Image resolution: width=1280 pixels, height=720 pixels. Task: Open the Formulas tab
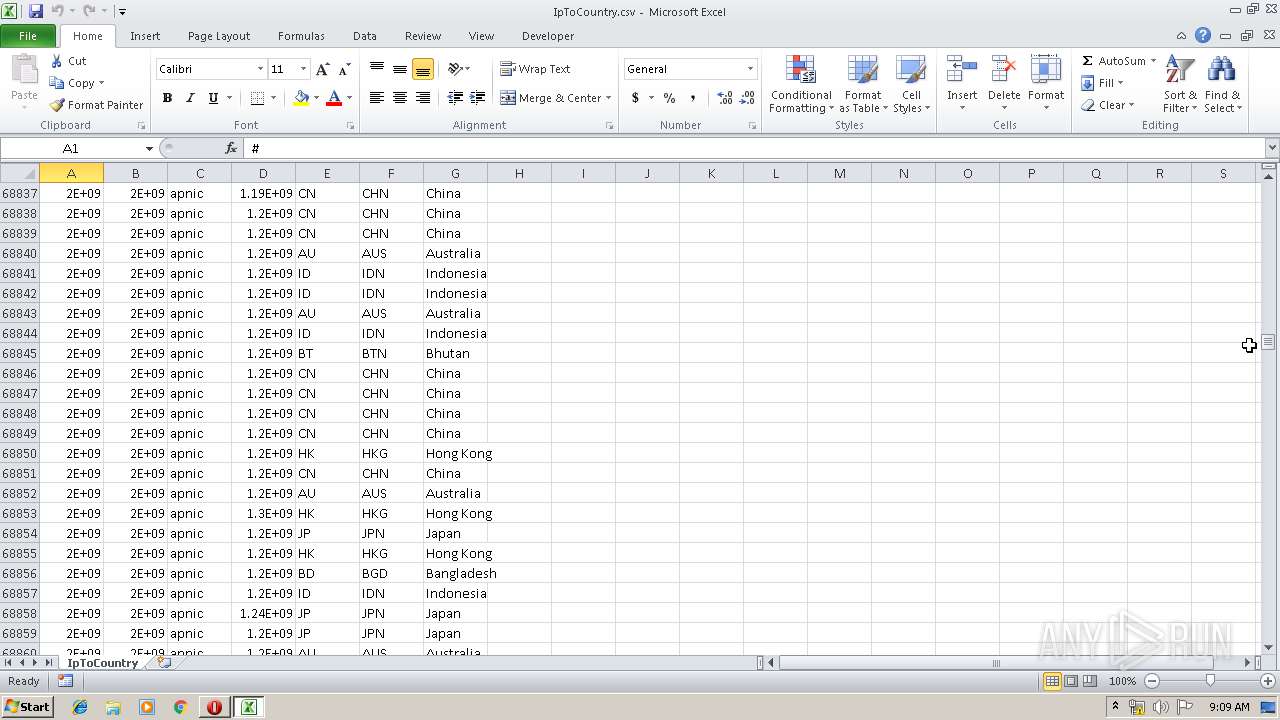pos(301,36)
